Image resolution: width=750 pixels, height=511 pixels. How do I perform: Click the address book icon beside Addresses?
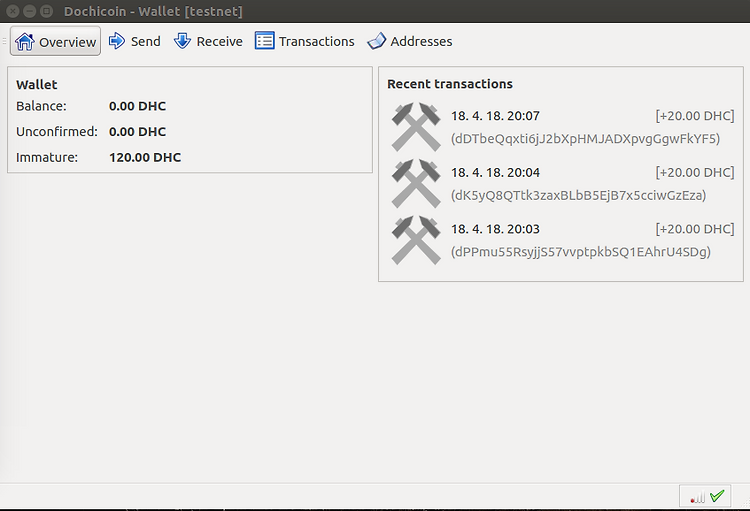click(x=376, y=41)
